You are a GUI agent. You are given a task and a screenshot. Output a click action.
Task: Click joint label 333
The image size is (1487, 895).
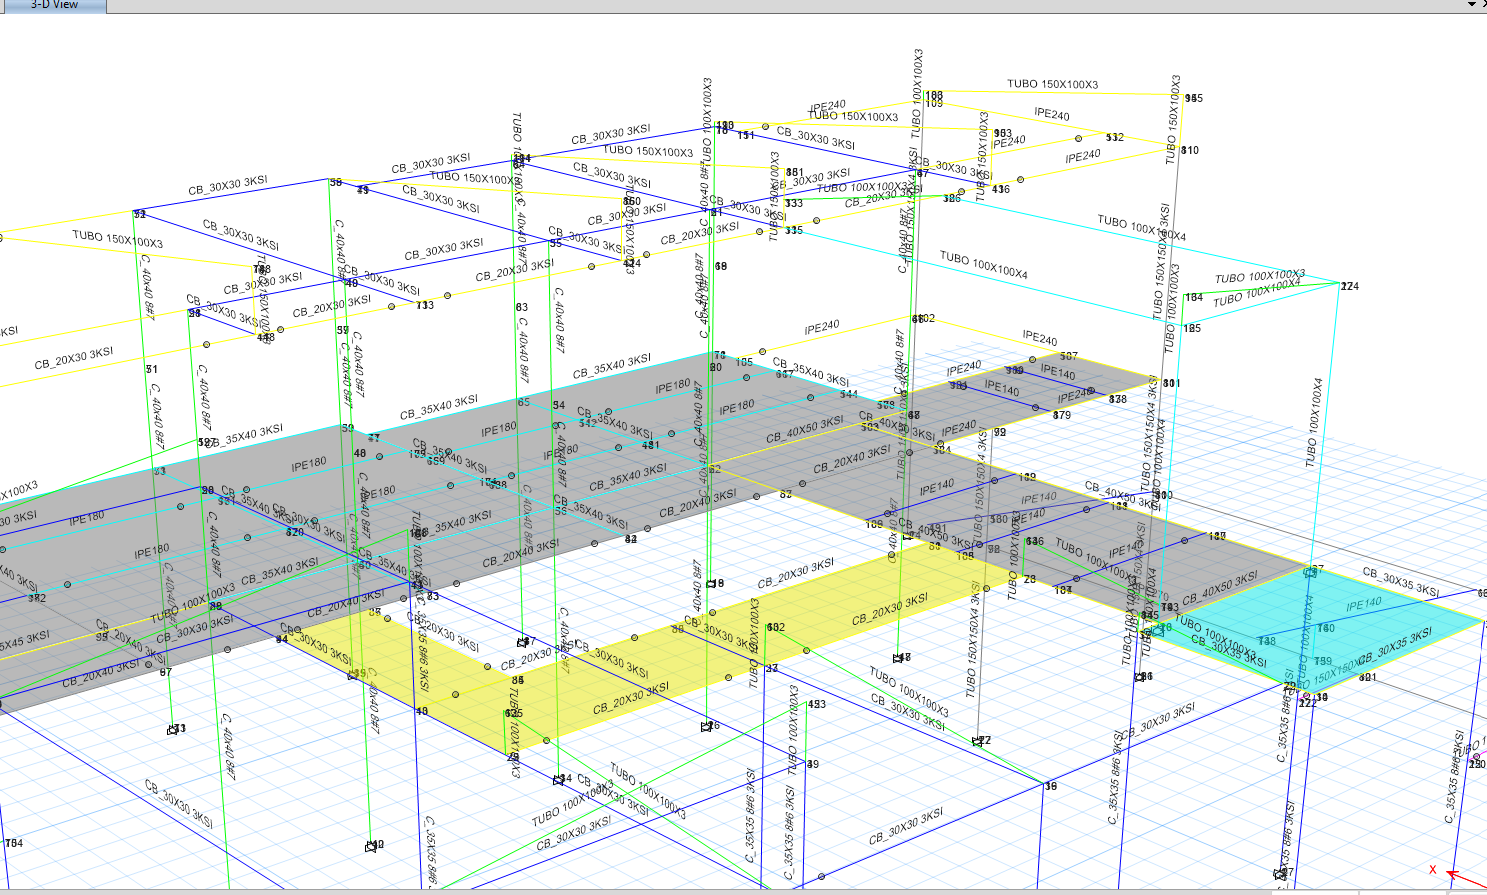[x=794, y=203]
